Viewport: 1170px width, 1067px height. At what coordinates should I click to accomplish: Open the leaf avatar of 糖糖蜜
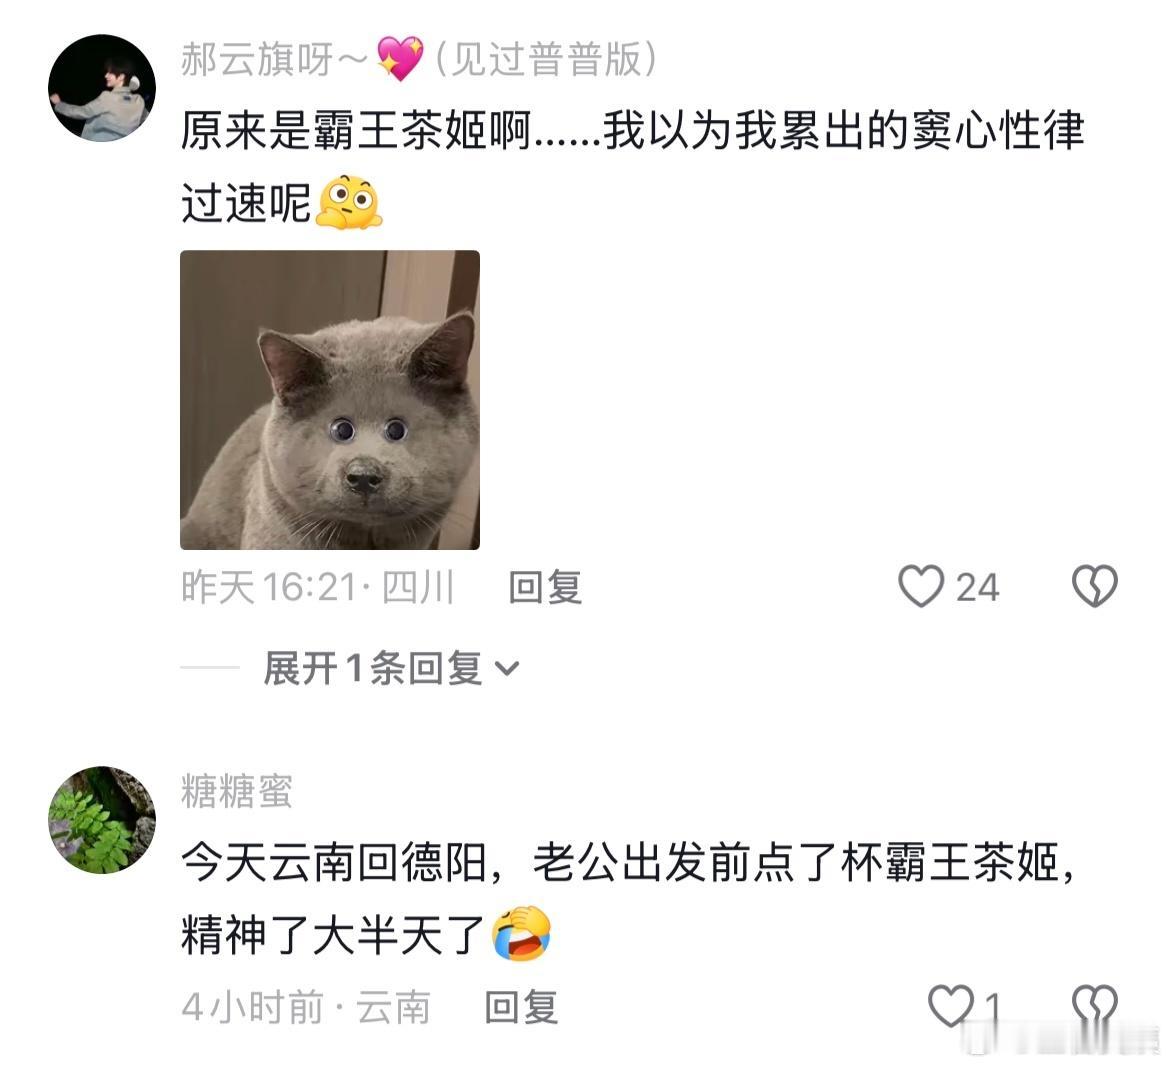click(102, 820)
